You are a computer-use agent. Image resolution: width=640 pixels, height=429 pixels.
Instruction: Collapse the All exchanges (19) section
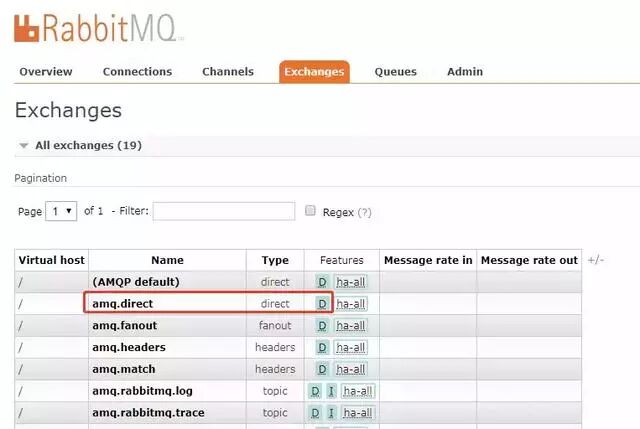[x=88, y=145]
